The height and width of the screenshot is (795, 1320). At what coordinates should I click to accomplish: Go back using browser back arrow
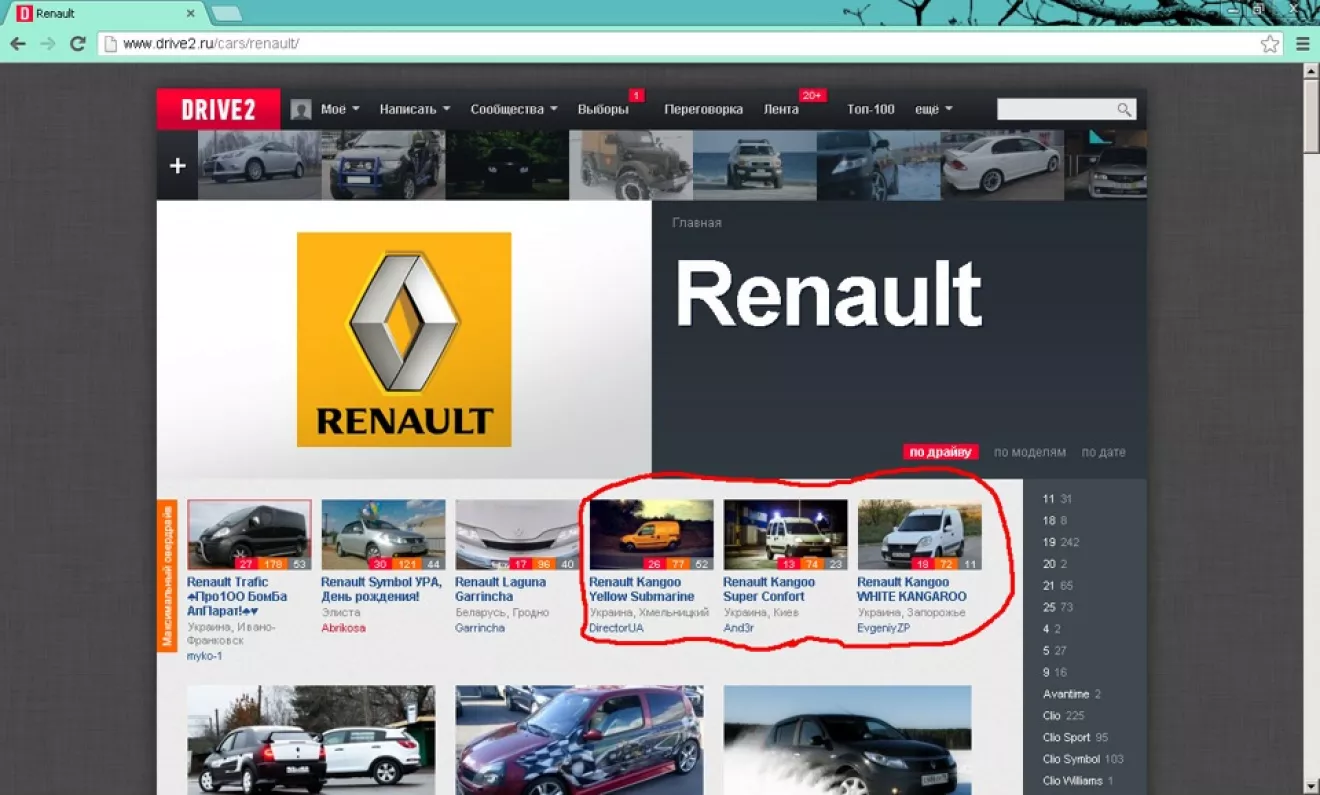coord(18,44)
